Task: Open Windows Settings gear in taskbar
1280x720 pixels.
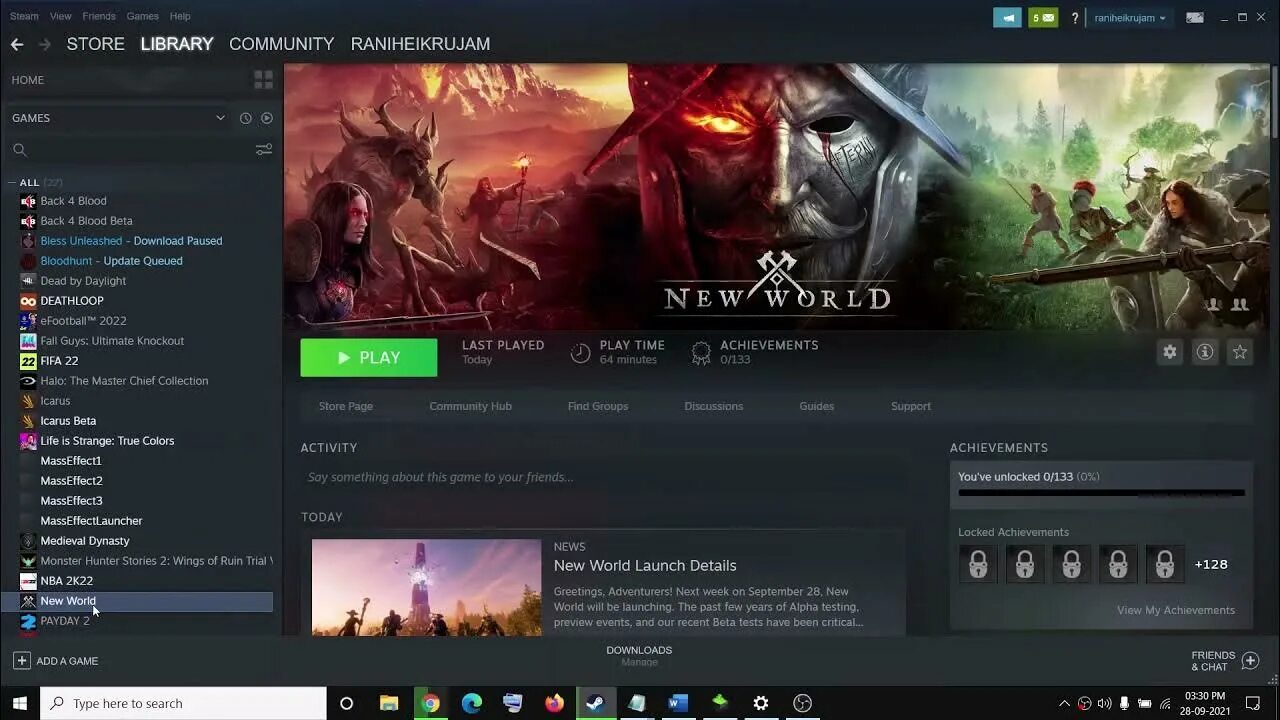Action: [x=760, y=703]
